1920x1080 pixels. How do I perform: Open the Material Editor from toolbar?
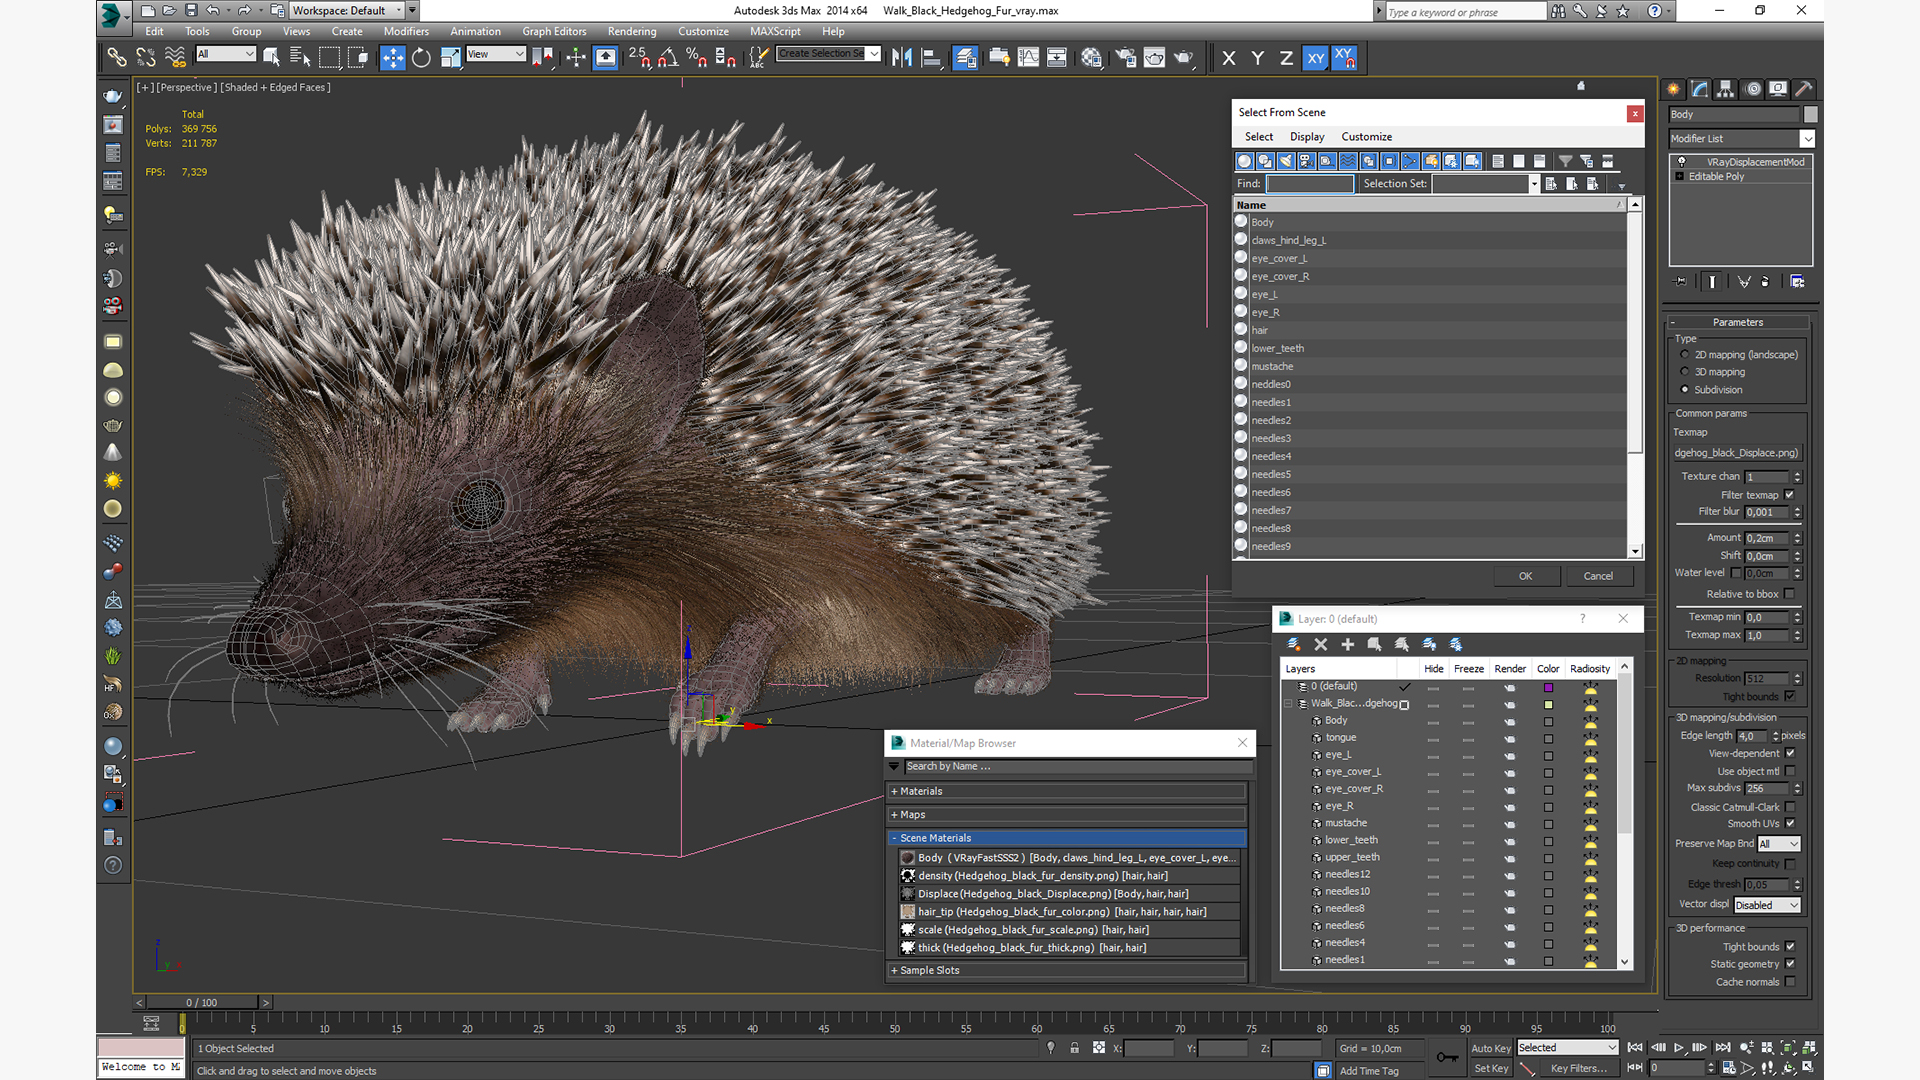click(1091, 58)
